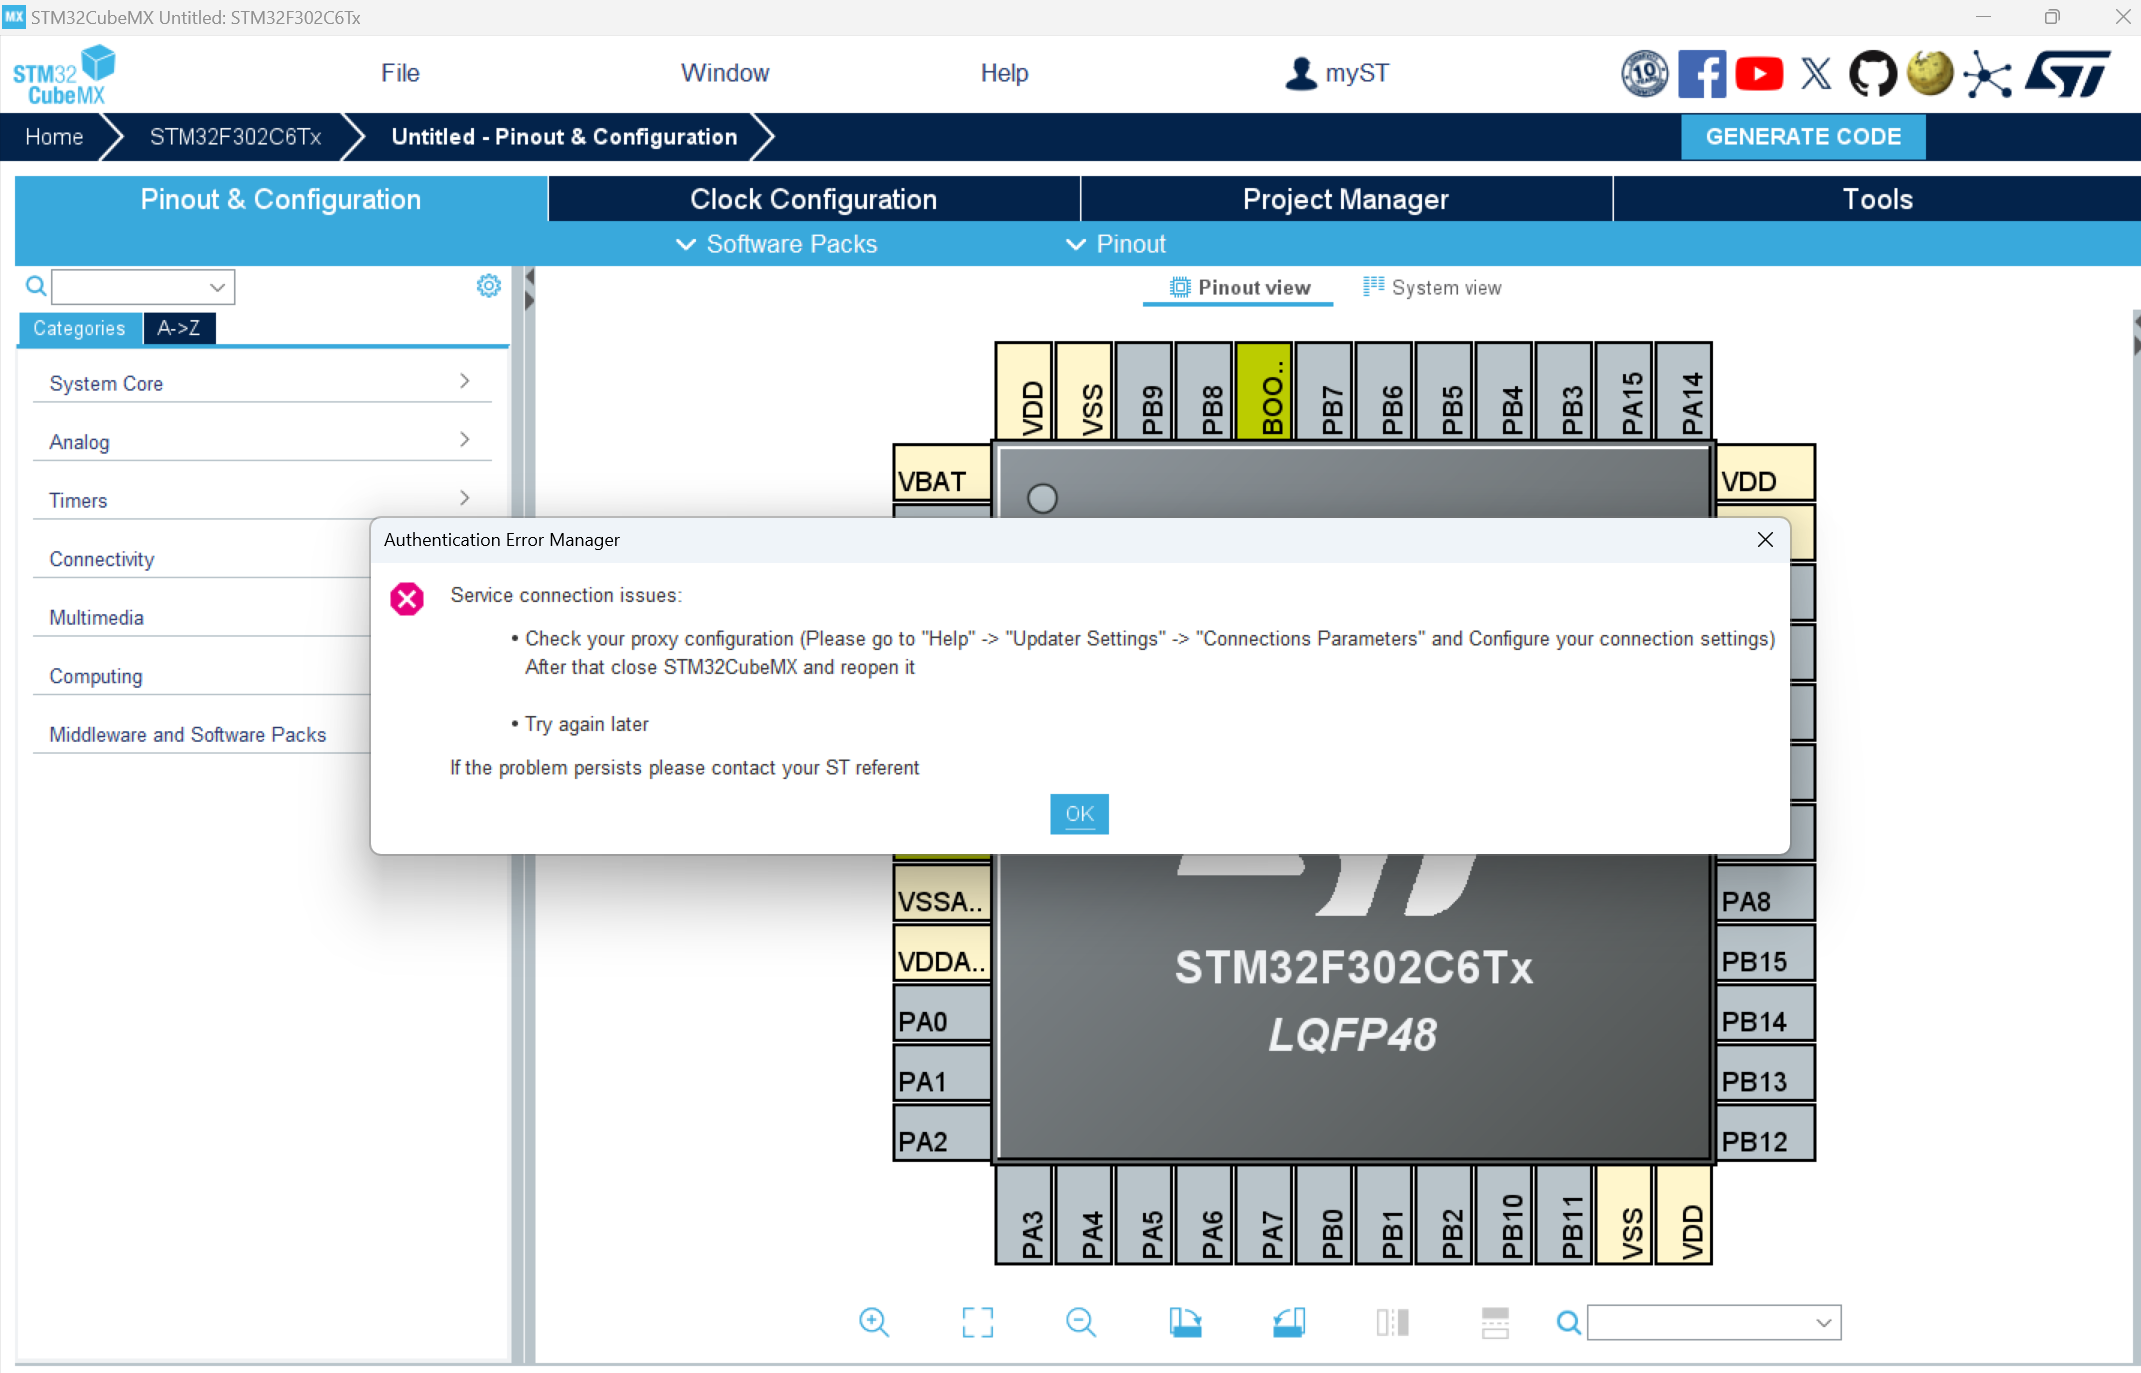
Task: Dismiss the error dialog with OK
Action: point(1079,814)
